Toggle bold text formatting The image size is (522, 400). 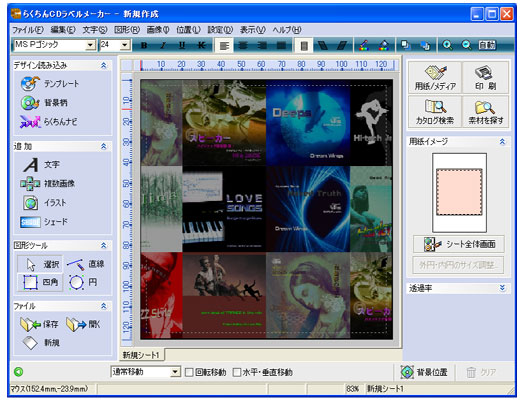pos(144,45)
